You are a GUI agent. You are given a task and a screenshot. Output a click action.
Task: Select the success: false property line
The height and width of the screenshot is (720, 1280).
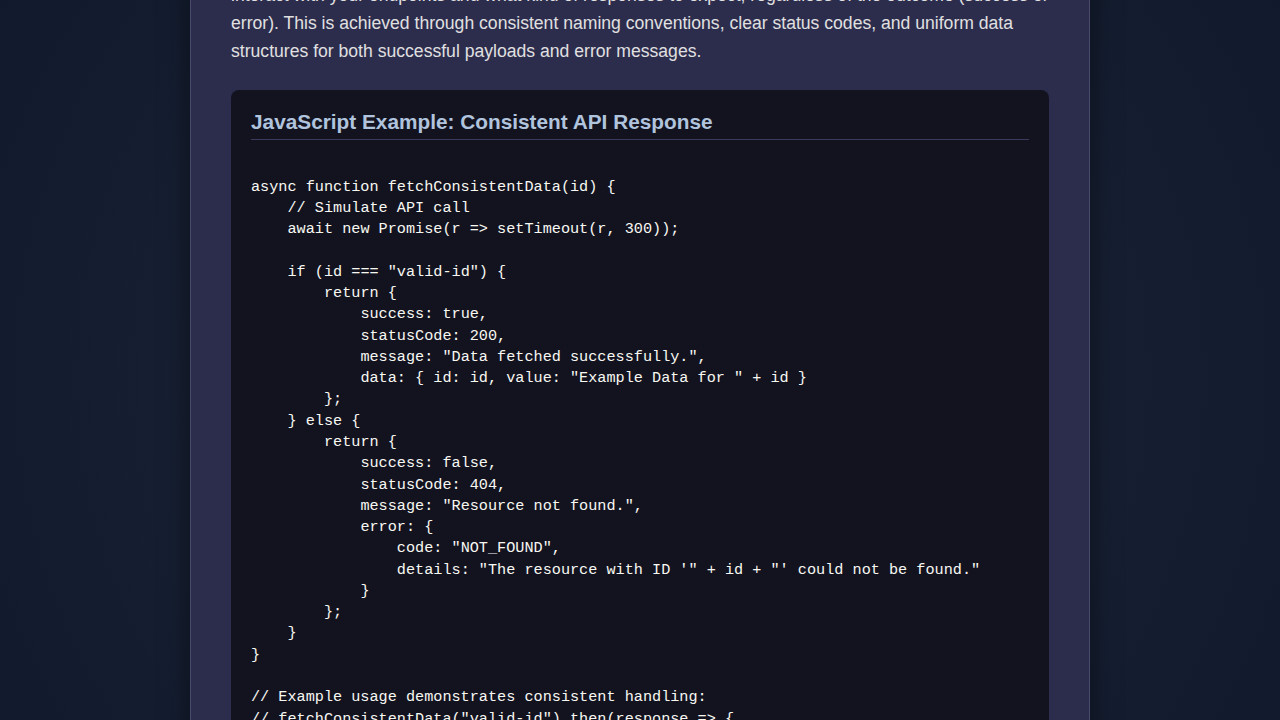(x=427, y=462)
